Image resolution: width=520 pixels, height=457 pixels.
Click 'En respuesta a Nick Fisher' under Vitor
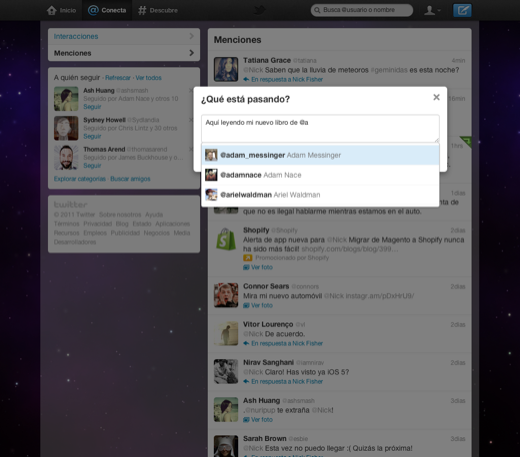click(287, 343)
